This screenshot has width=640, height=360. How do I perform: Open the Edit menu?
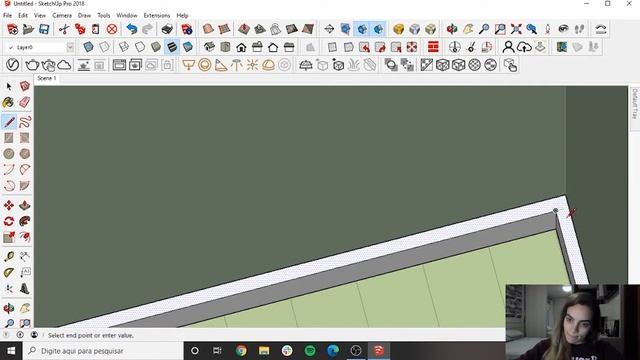pyautogui.click(x=23, y=16)
